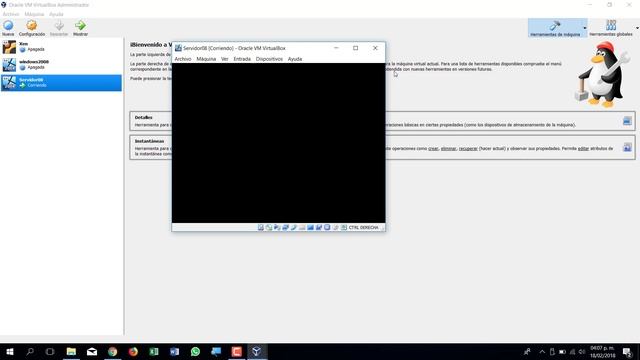
Task: Open Máquina menu in VirtualBox Administrador
Action: tap(34, 14)
